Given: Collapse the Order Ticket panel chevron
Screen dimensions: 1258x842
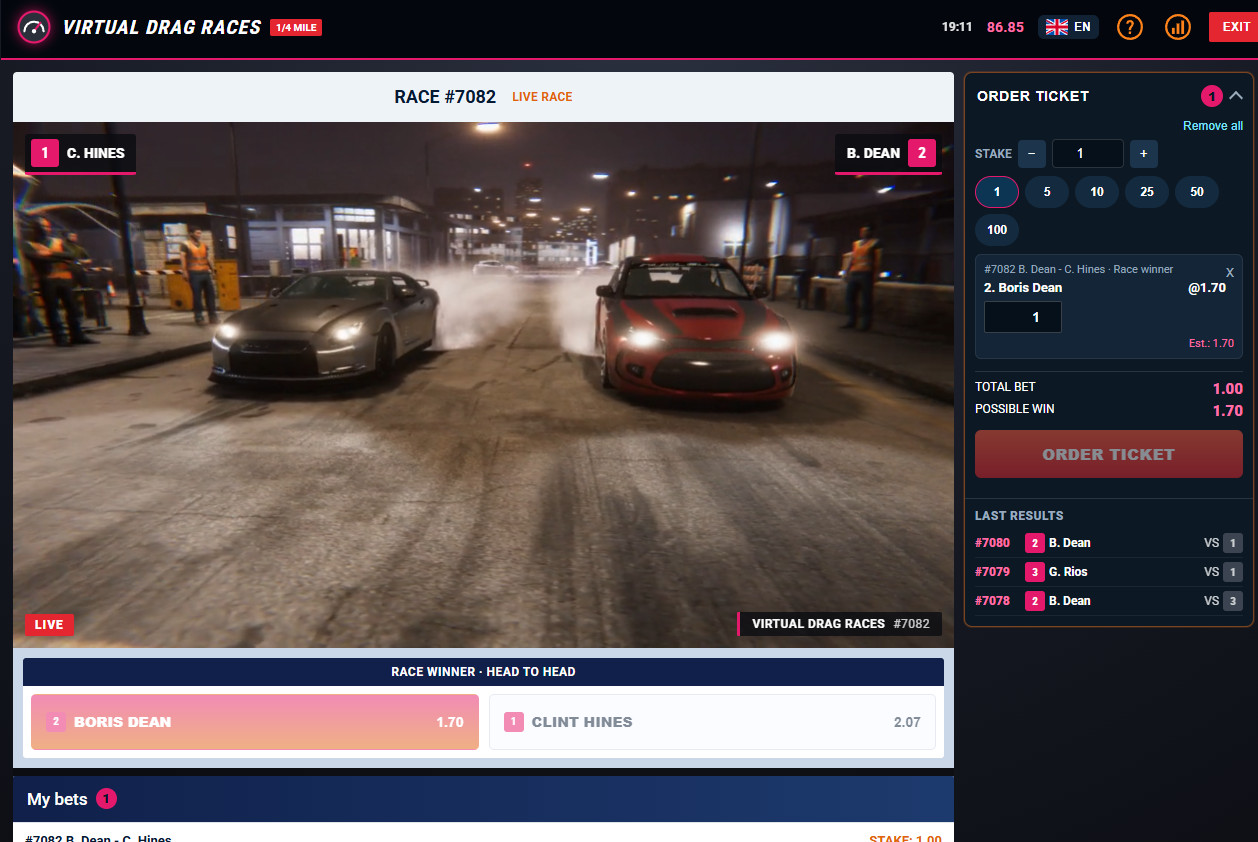Looking at the screenshot, I should click(x=1236, y=96).
